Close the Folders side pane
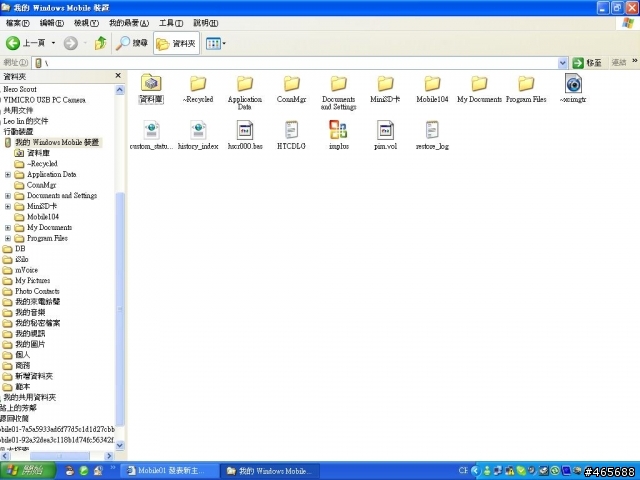 point(118,76)
